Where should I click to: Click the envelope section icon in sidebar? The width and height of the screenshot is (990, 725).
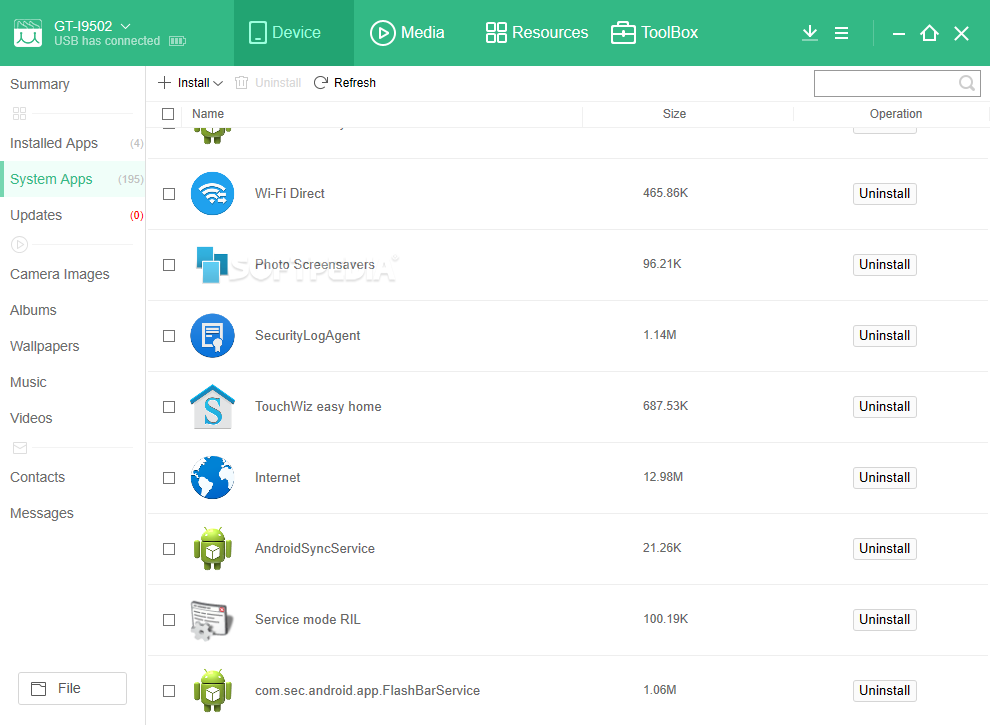[20, 448]
